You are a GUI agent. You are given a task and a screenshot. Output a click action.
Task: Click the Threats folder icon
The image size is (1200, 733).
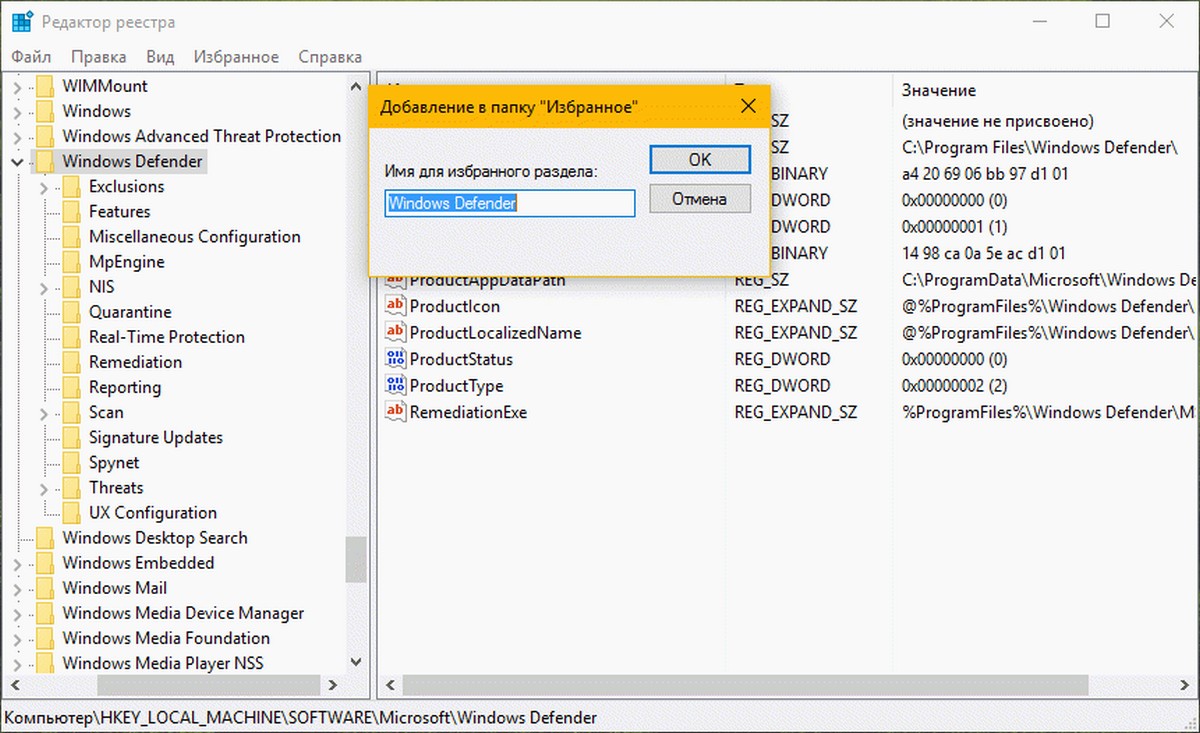coord(70,487)
